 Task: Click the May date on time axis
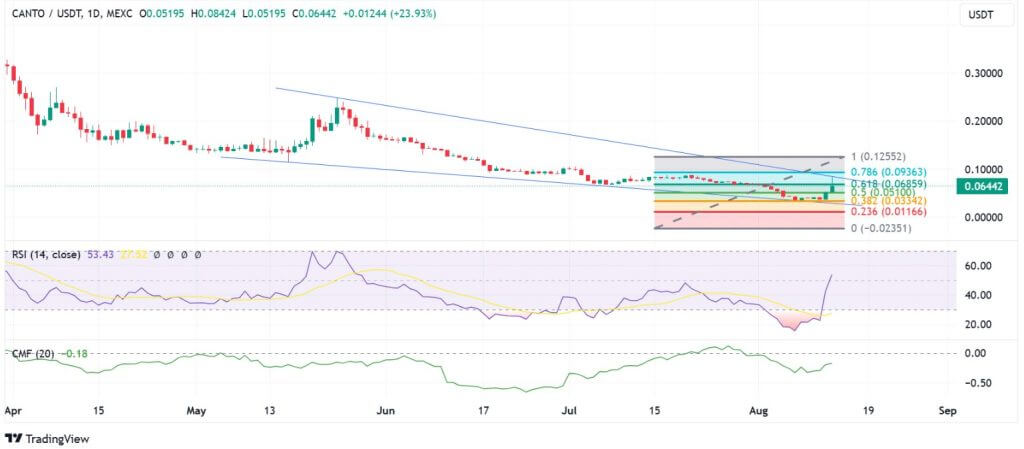click(x=196, y=412)
